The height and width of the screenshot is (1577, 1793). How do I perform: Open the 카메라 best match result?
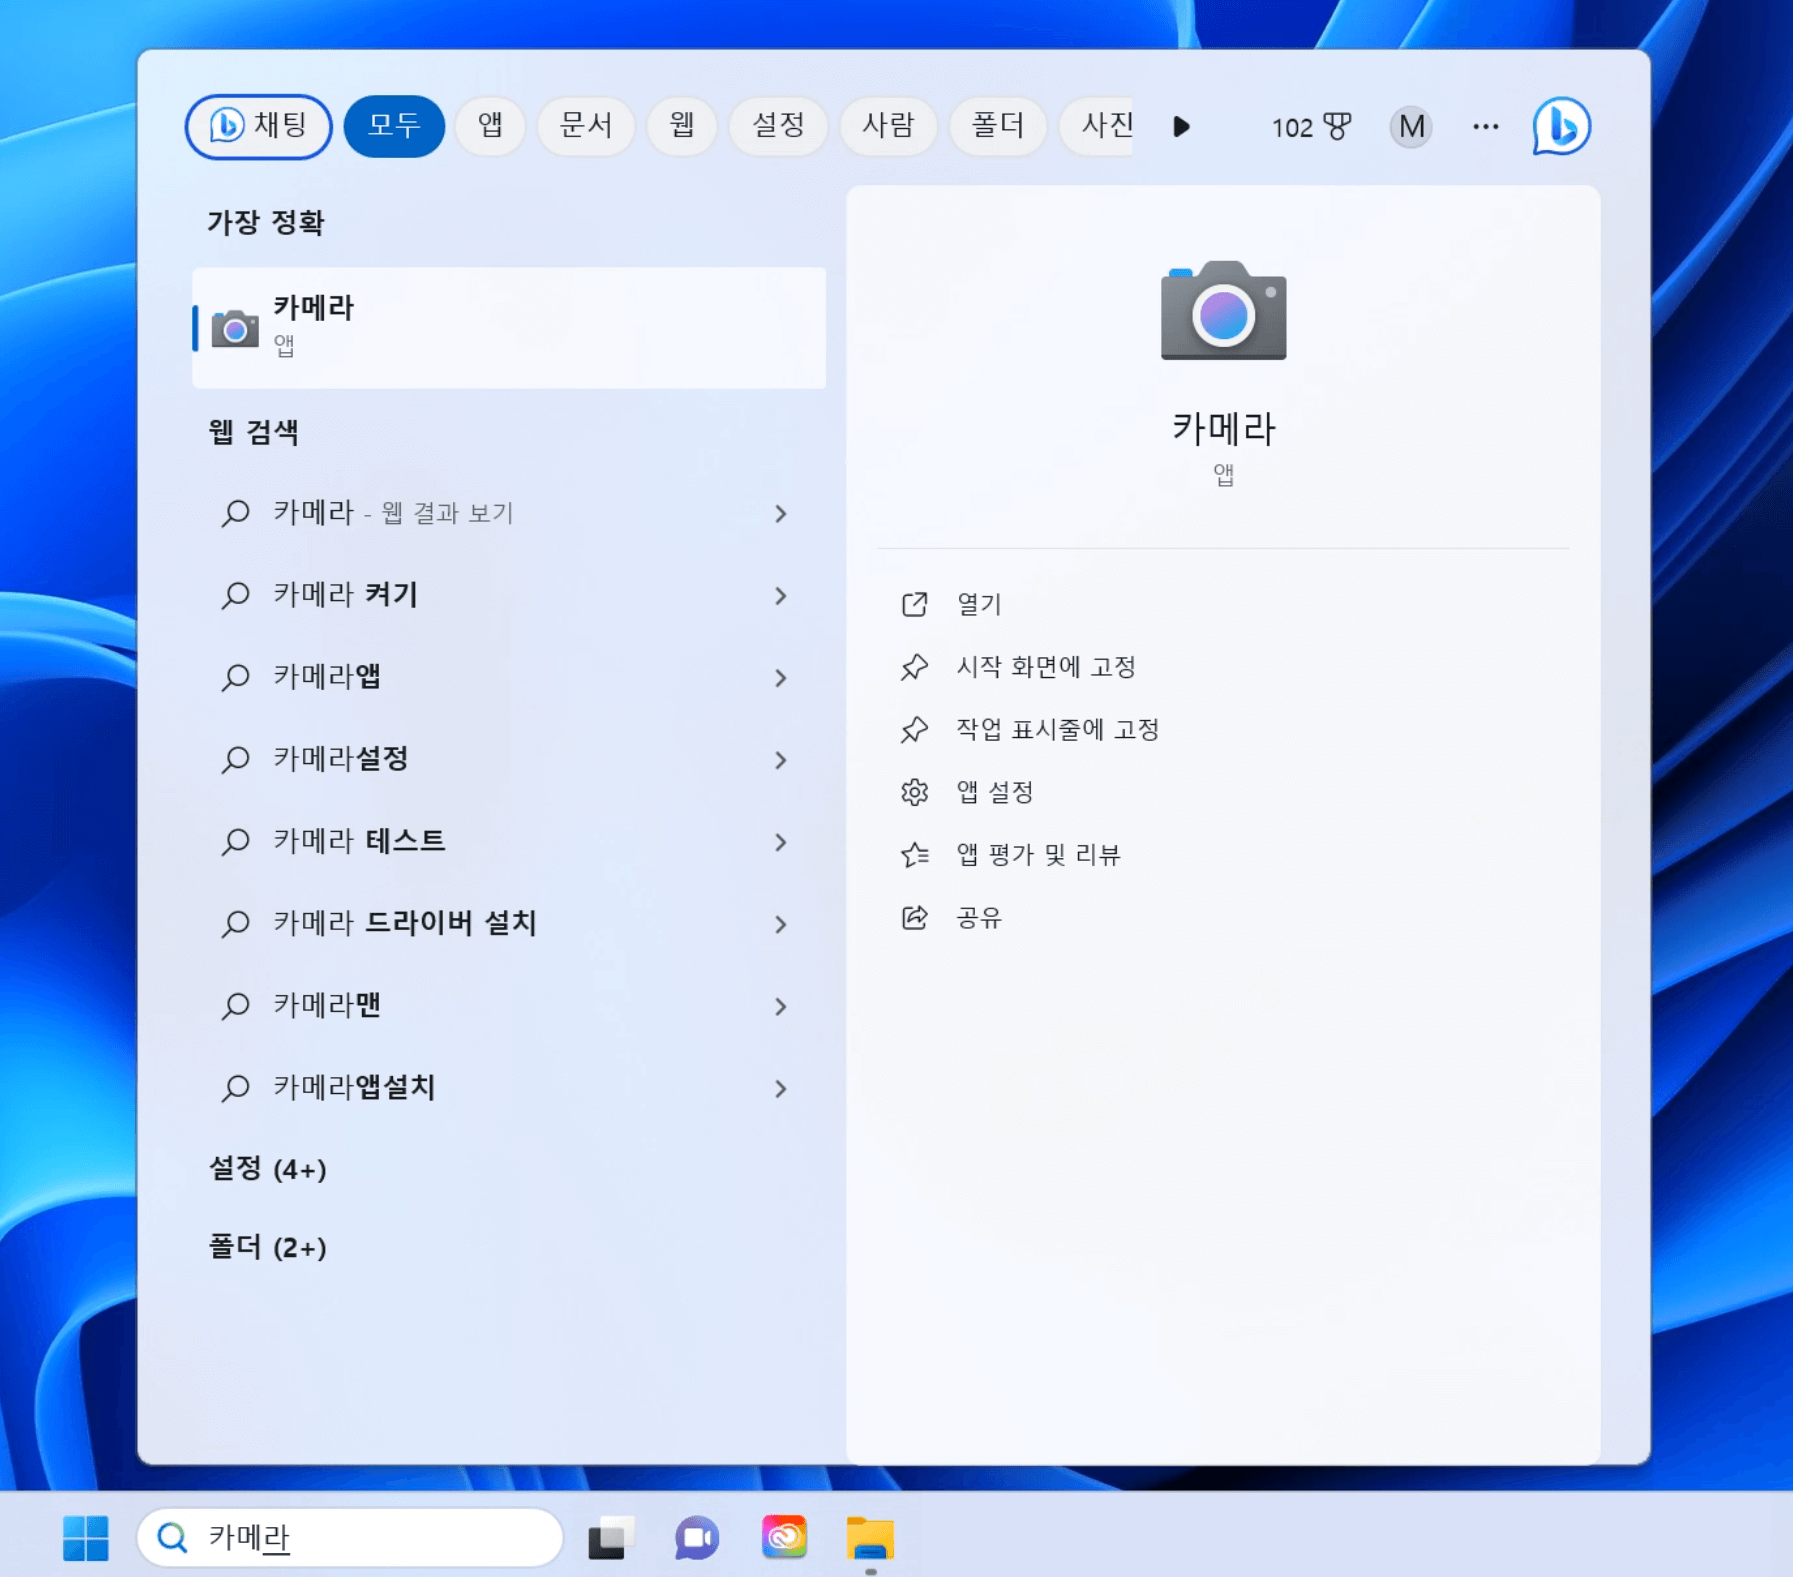(x=509, y=327)
